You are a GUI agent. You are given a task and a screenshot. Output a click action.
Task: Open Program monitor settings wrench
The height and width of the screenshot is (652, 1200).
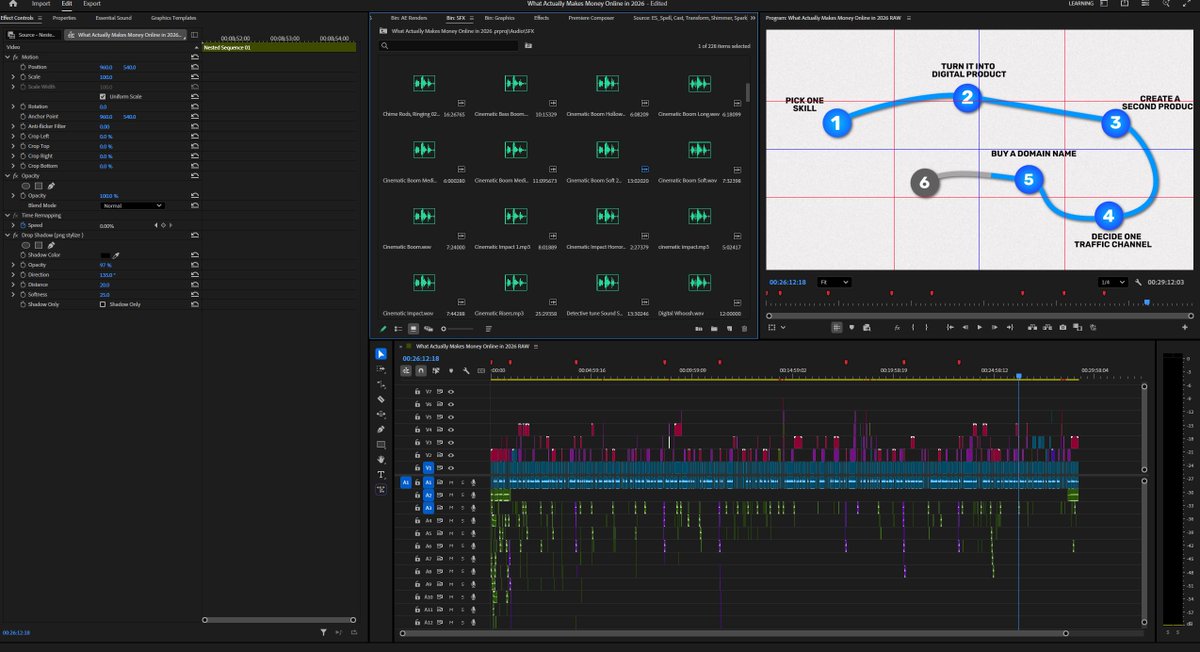click(x=1139, y=282)
